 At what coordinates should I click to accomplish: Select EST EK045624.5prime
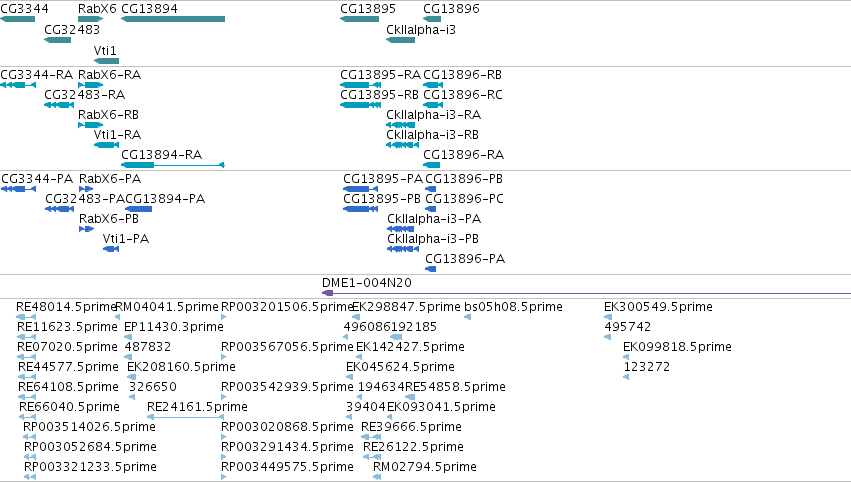tap(401, 367)
